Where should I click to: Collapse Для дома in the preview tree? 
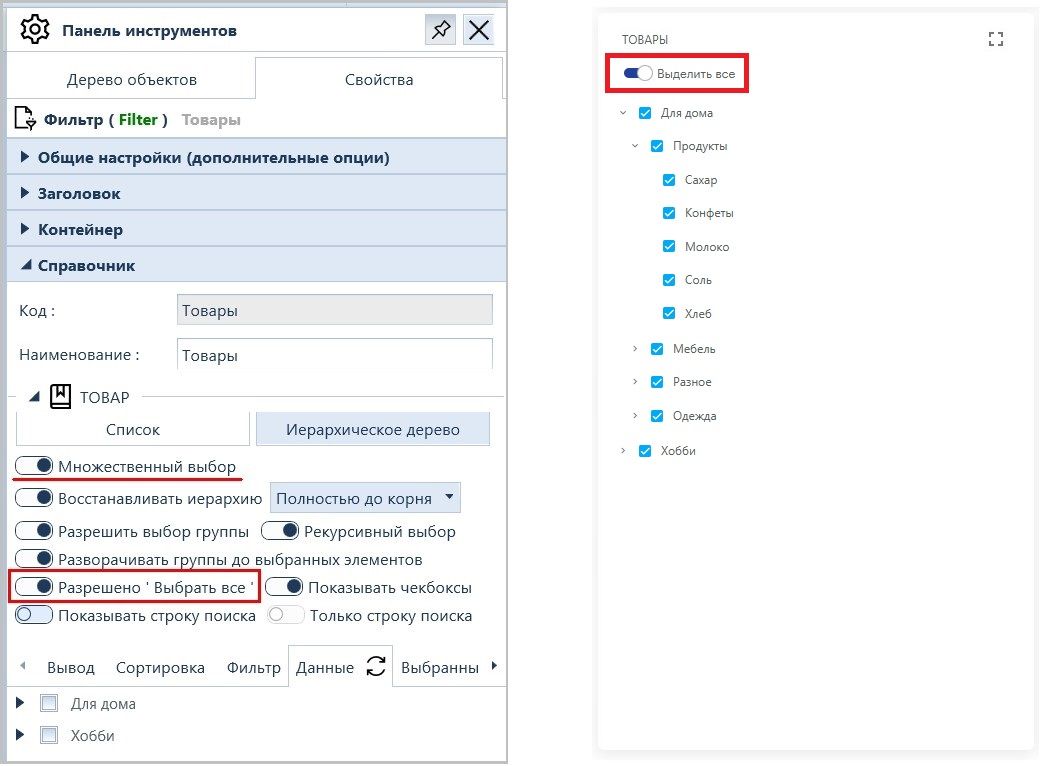(x=623, y=113)
